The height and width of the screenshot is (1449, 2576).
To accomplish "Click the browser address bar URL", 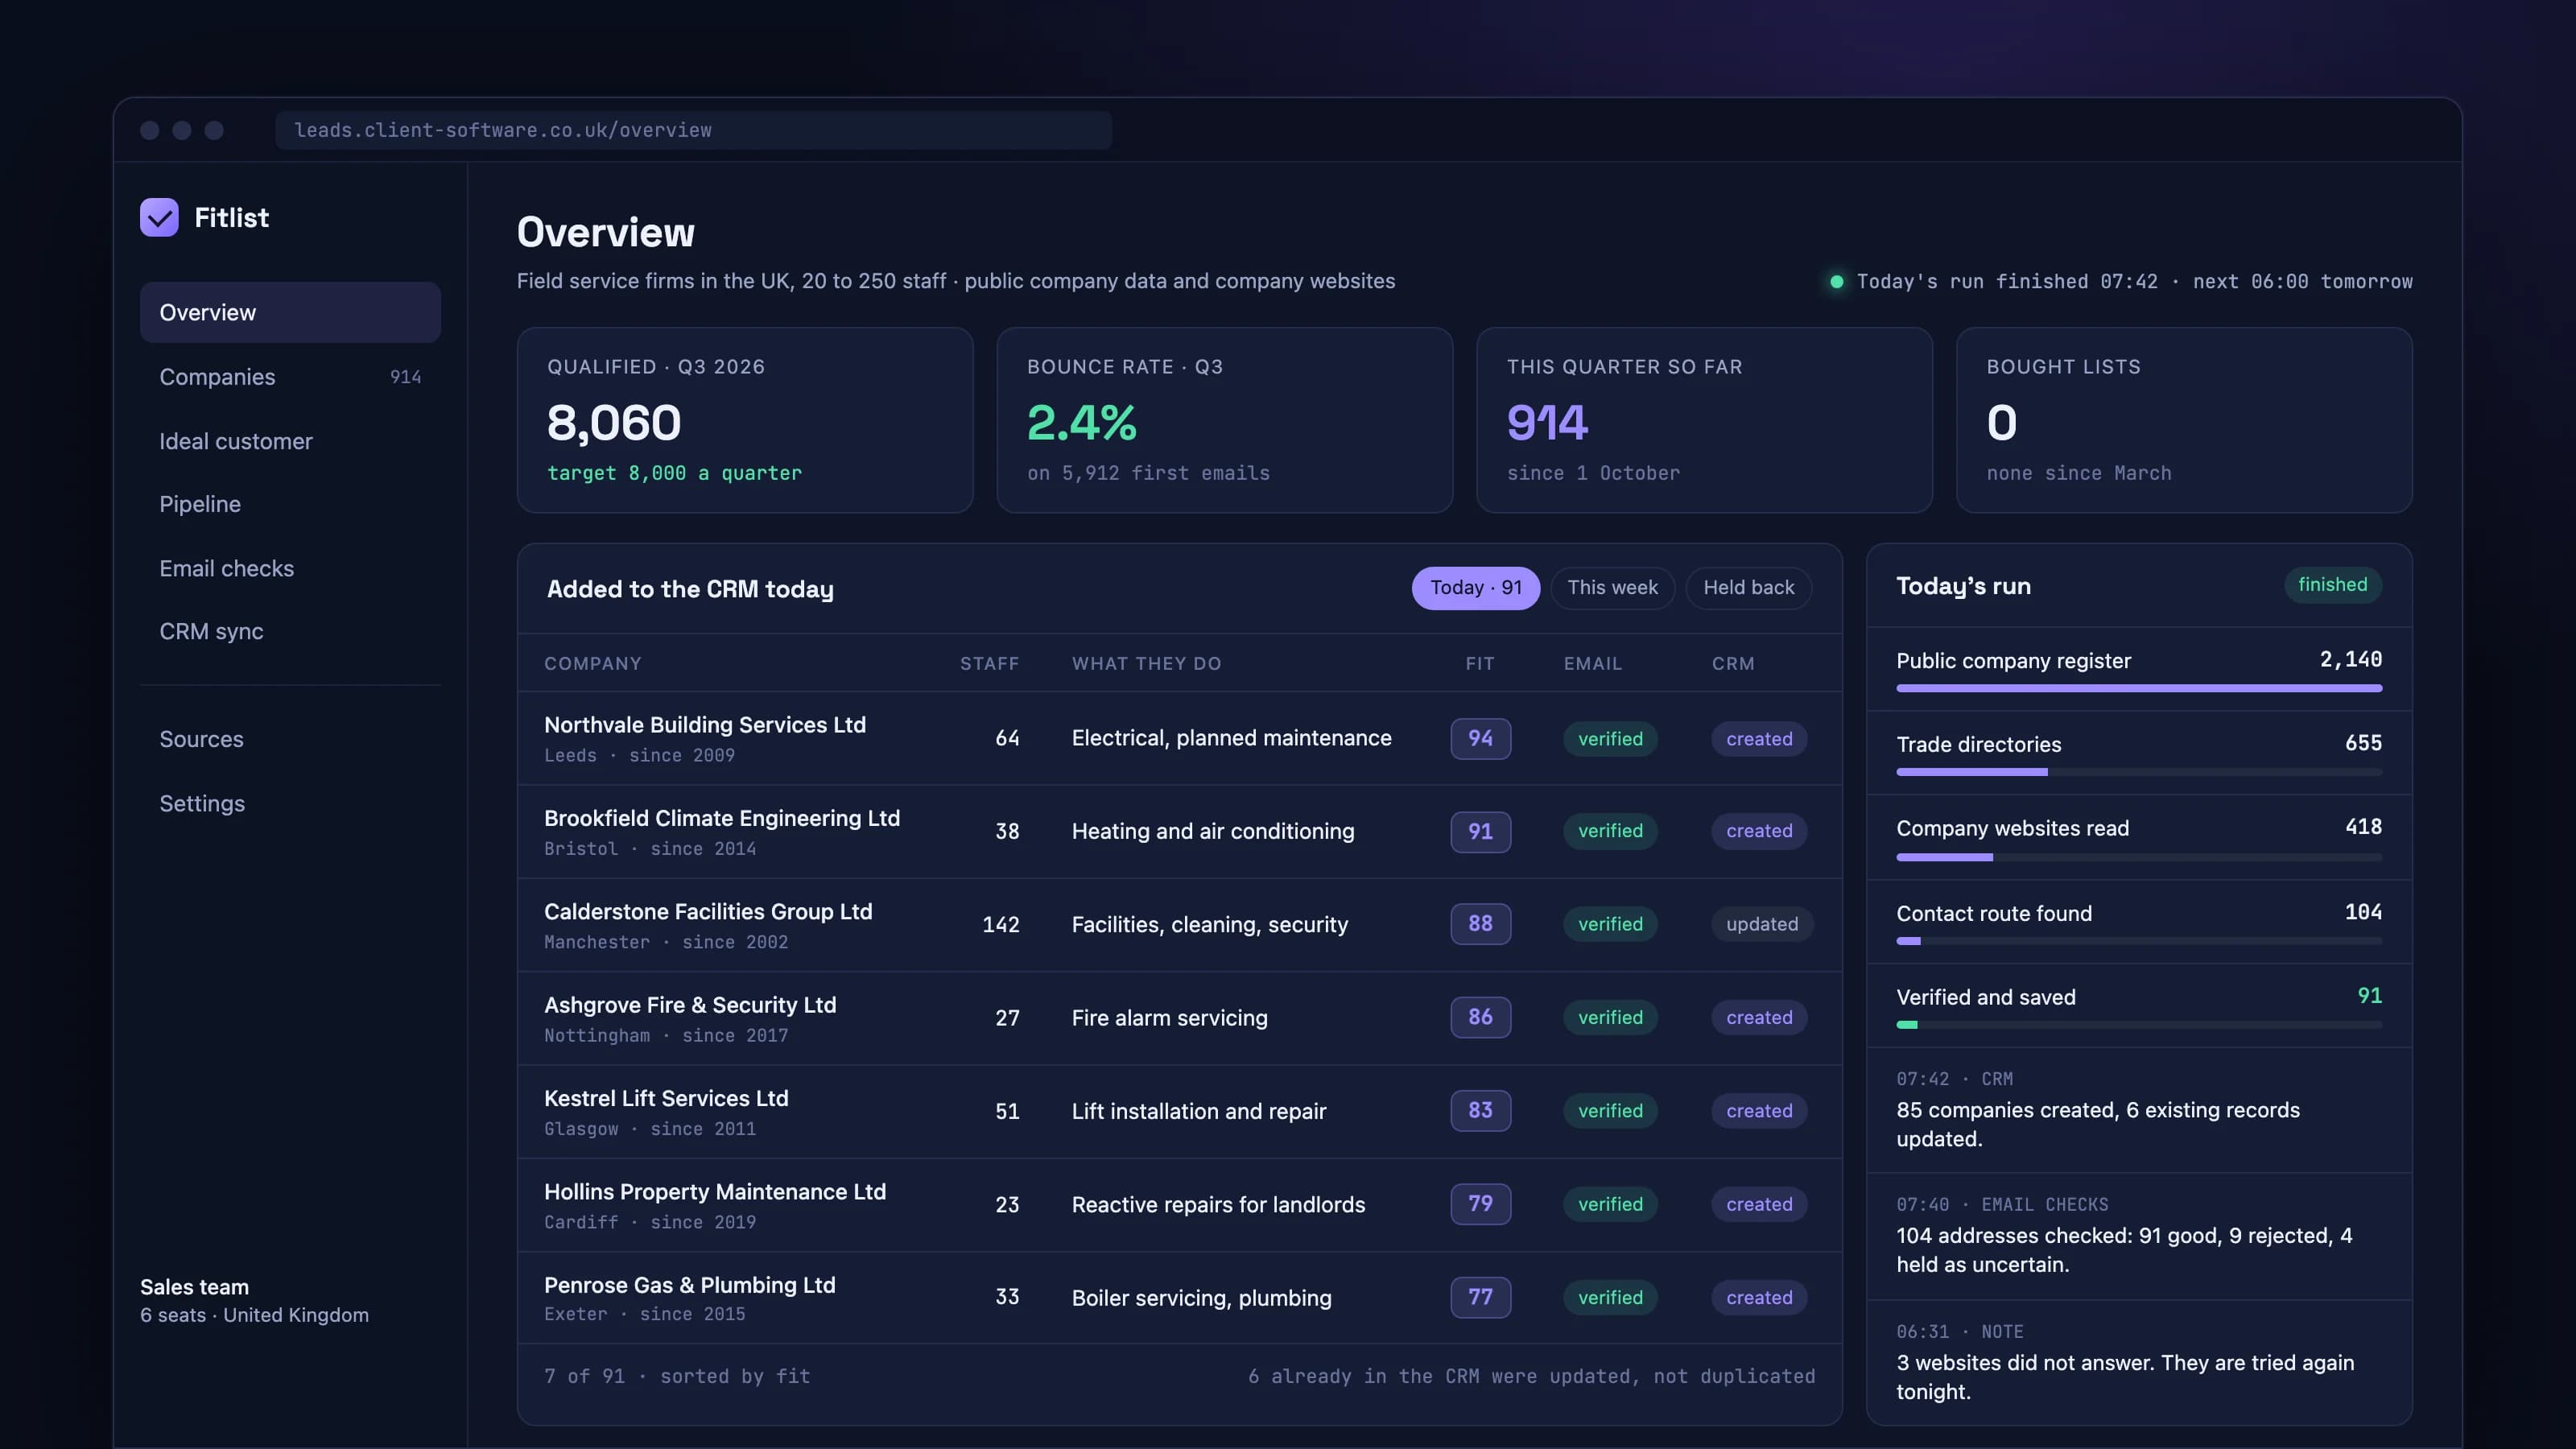I will 693,130.
